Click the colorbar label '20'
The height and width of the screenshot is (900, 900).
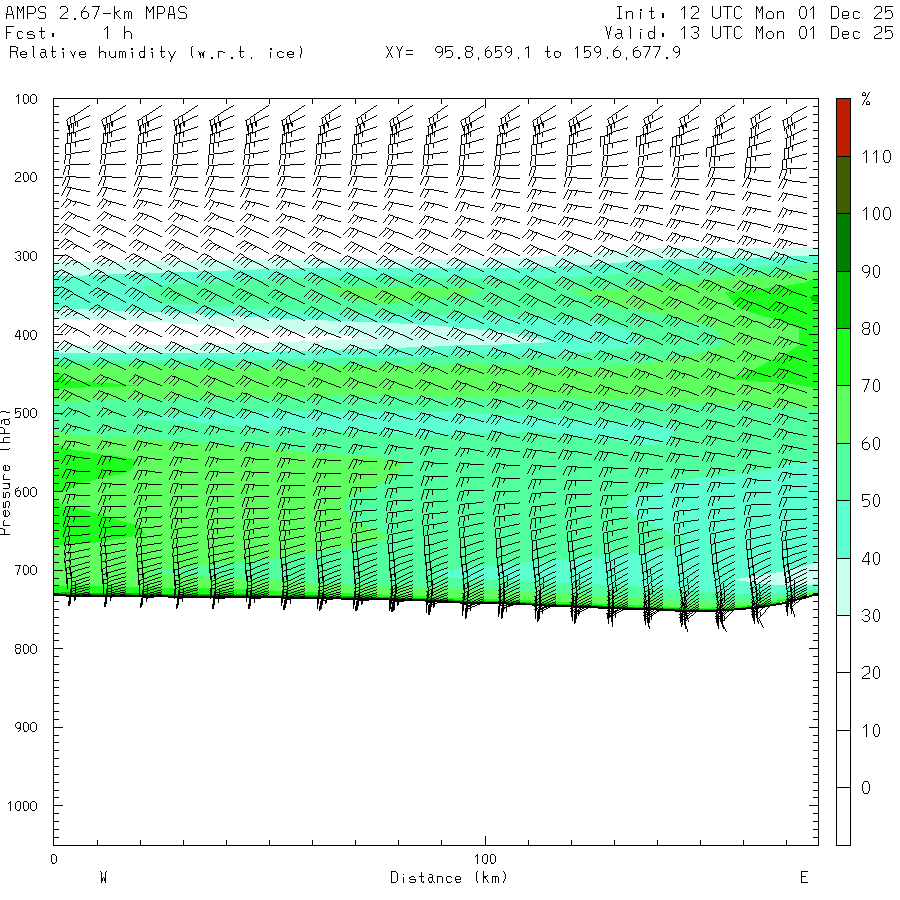pyautogui.click(x=871, y=673)
